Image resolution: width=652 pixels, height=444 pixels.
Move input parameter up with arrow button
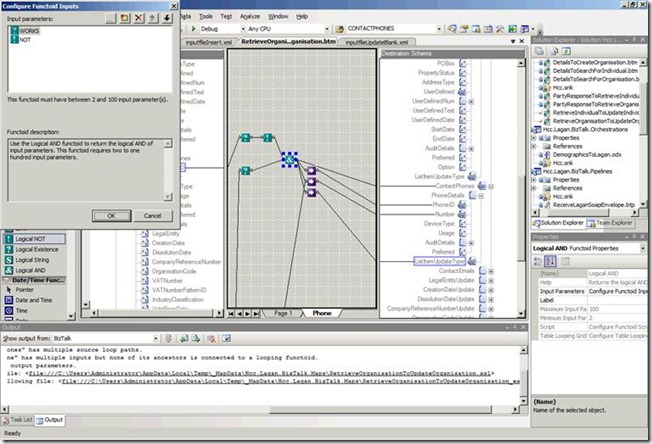[153, 18]
